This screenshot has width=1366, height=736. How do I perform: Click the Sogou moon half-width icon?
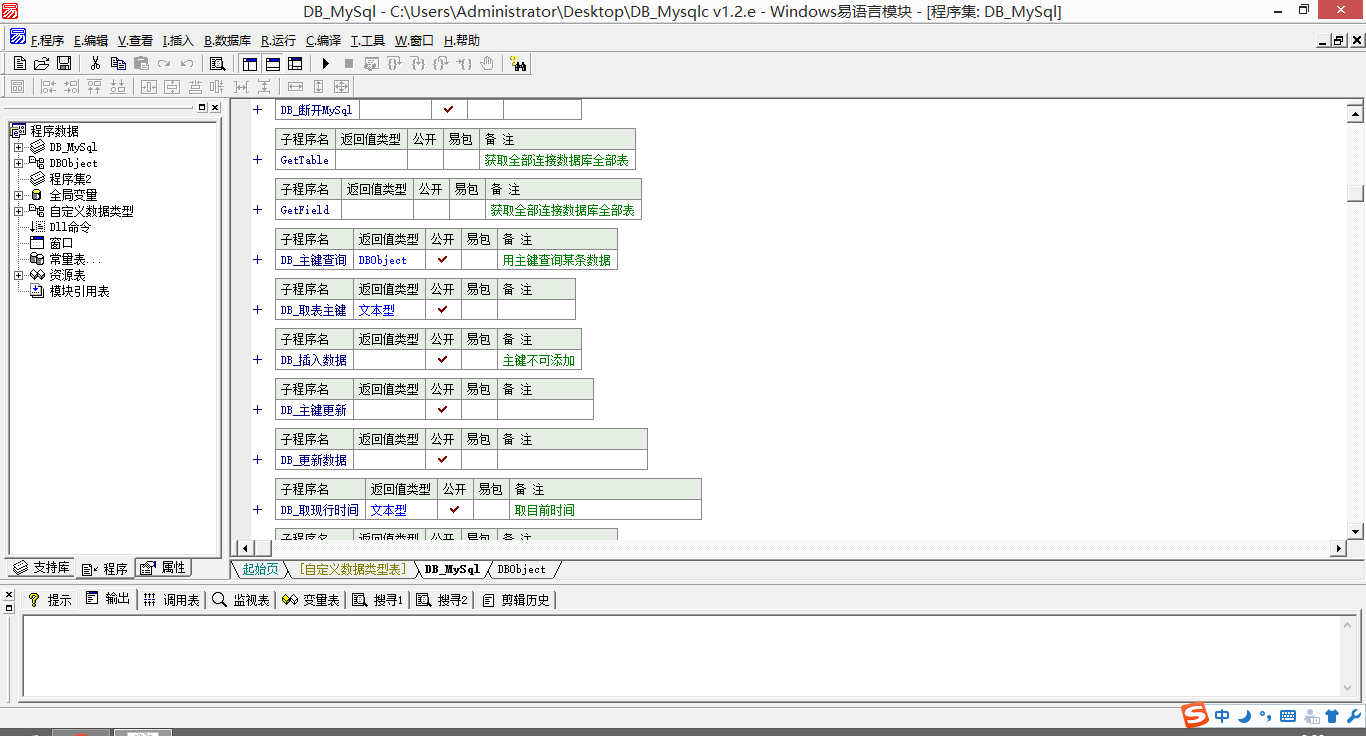coord(1244,716)
